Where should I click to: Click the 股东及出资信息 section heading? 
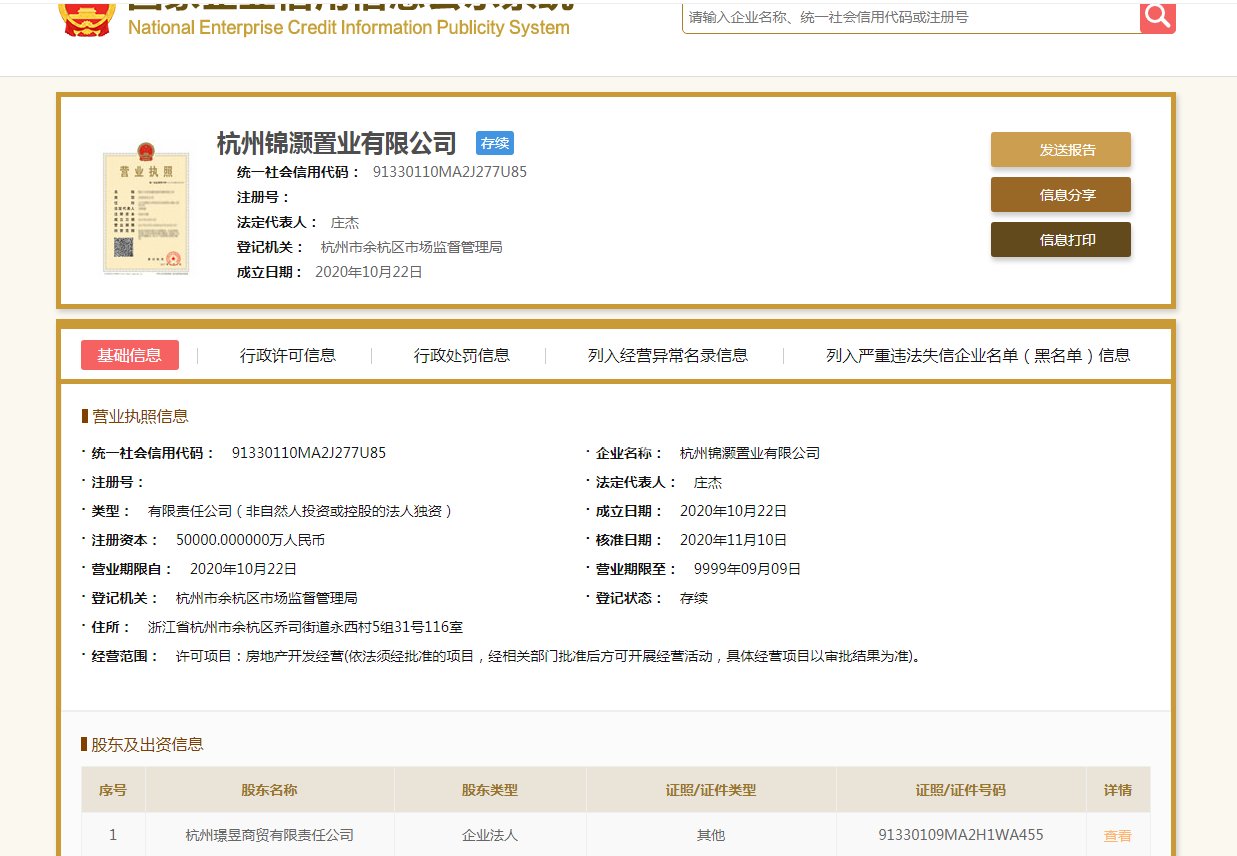click(x=148, y=745)
